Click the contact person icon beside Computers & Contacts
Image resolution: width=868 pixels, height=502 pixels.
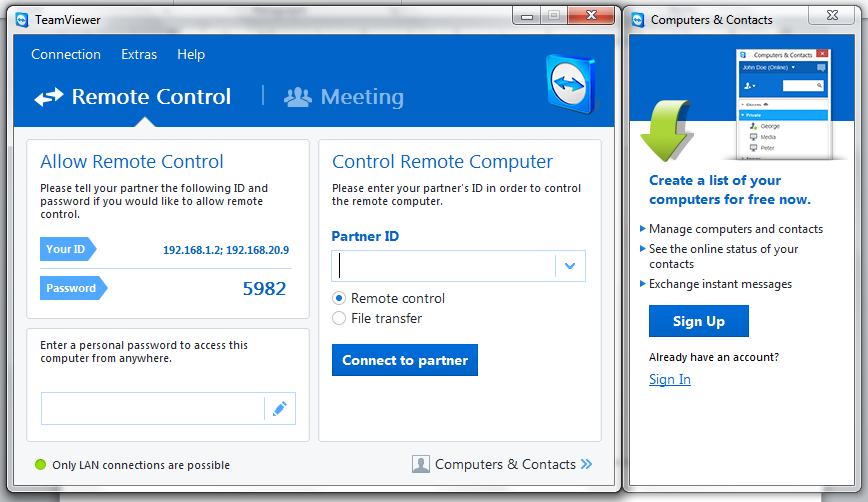[421, 464]
